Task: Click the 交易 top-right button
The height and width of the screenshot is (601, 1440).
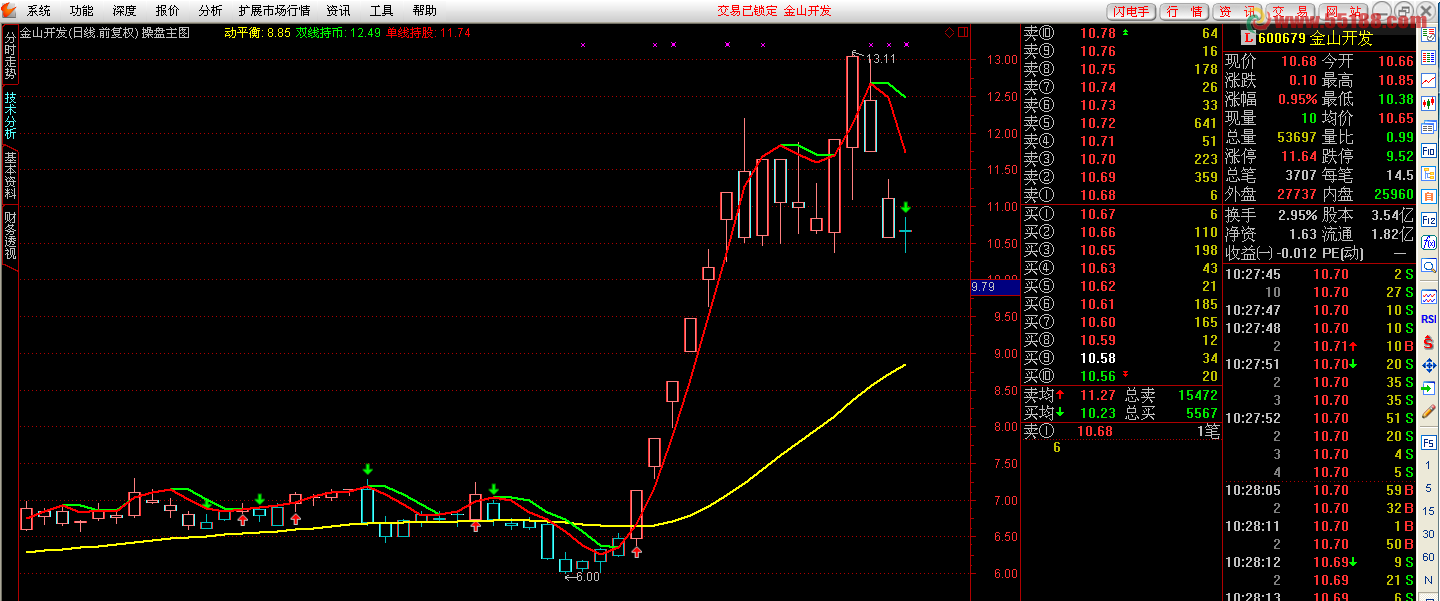Action: (x=1290, y=11)
